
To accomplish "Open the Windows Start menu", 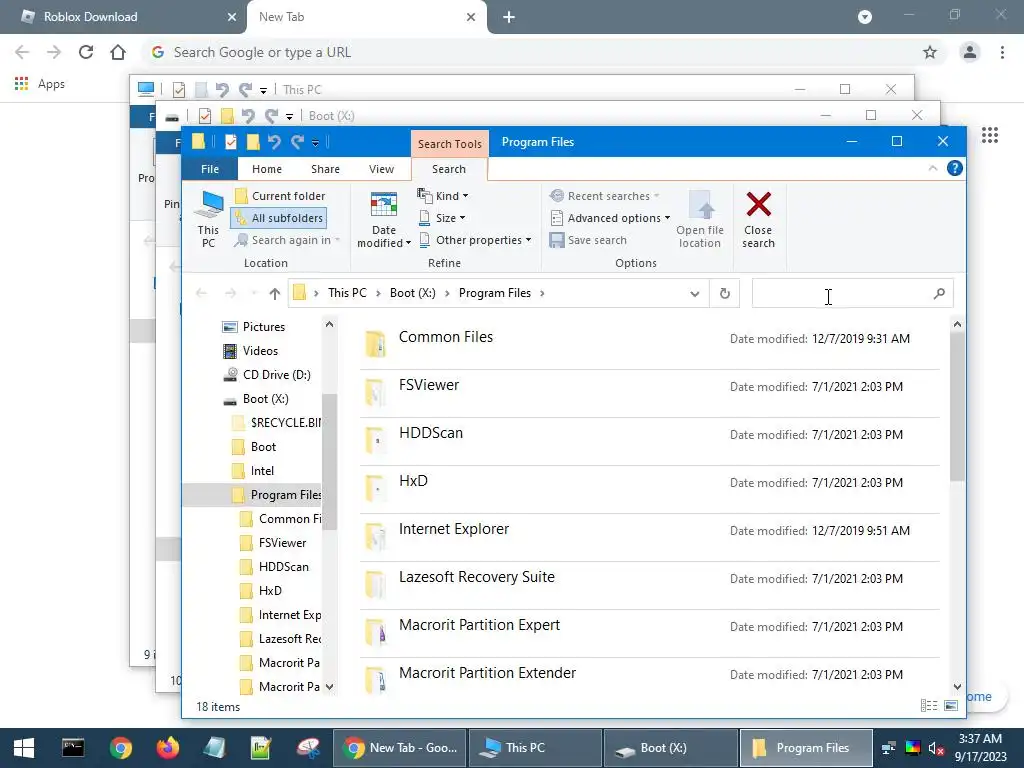I will click(x=24, y=748).
